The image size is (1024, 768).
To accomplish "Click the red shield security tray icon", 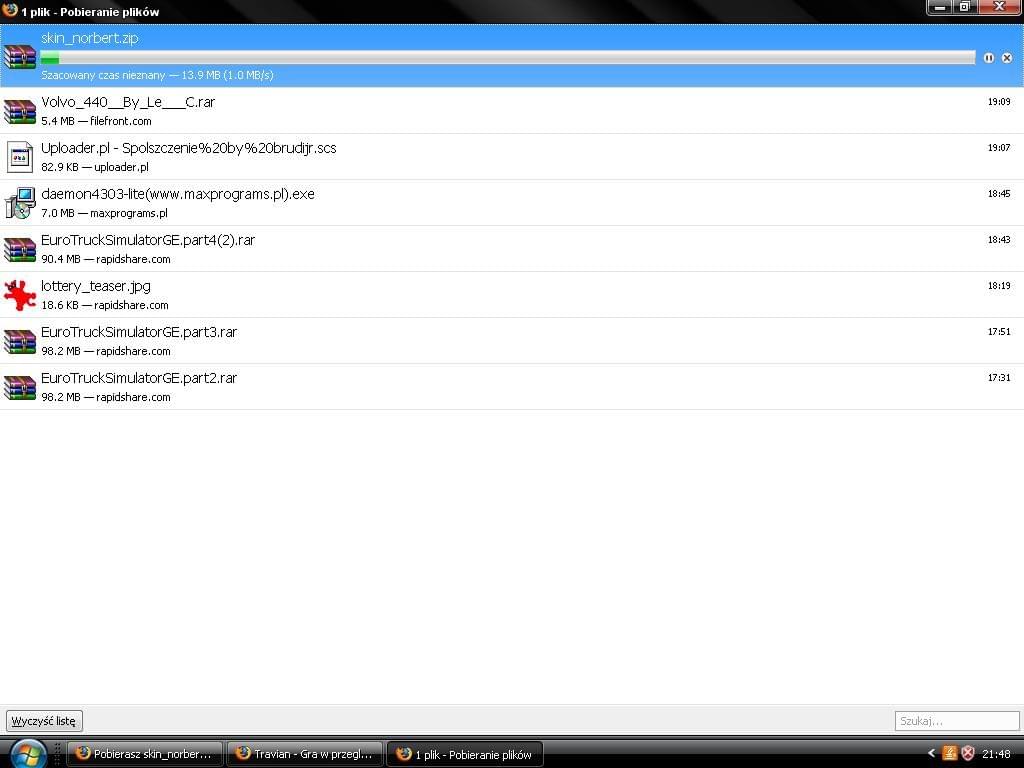I will coord(967,753).
